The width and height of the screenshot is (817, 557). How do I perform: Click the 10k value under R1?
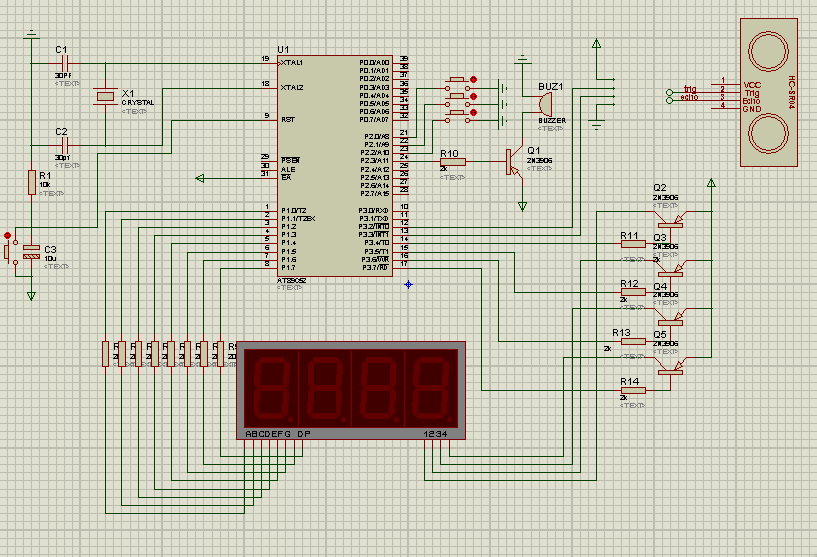tap(45, 185)
